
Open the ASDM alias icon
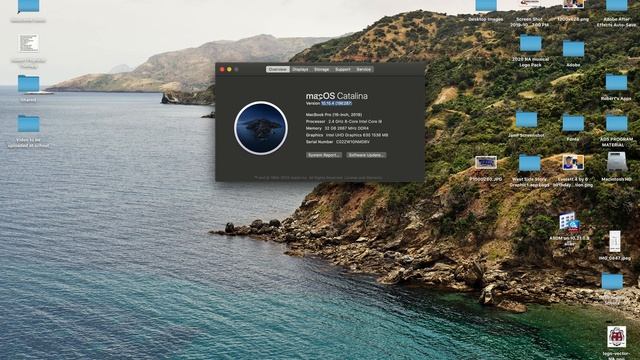pos(570,222)
